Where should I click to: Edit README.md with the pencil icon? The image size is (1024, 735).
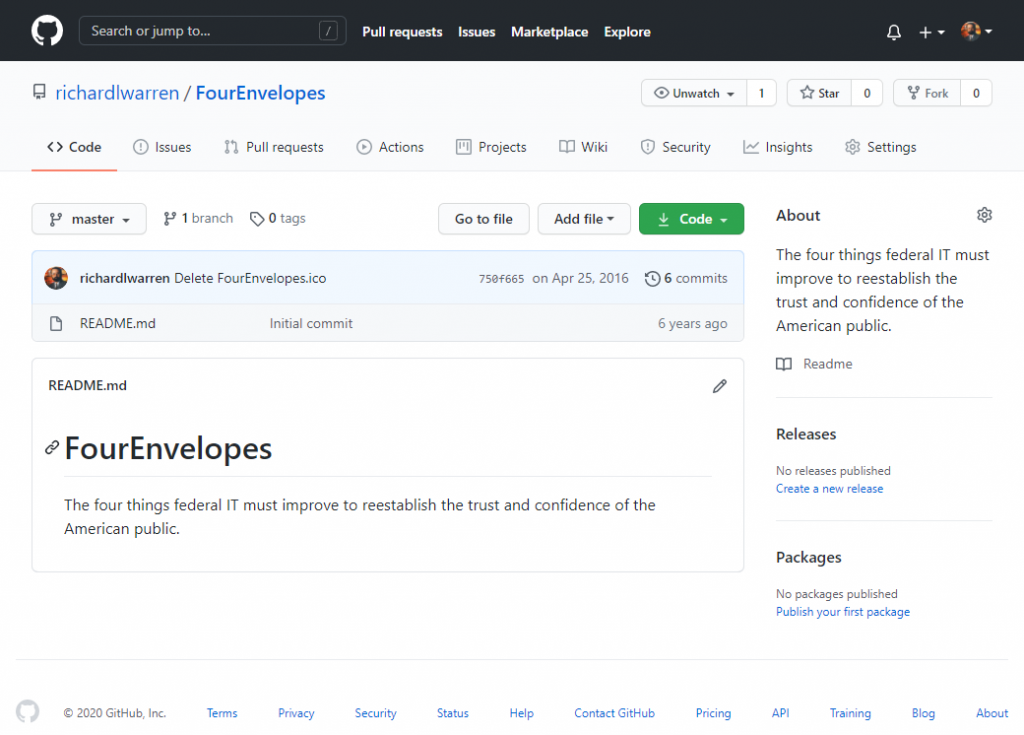pos(719,386)
